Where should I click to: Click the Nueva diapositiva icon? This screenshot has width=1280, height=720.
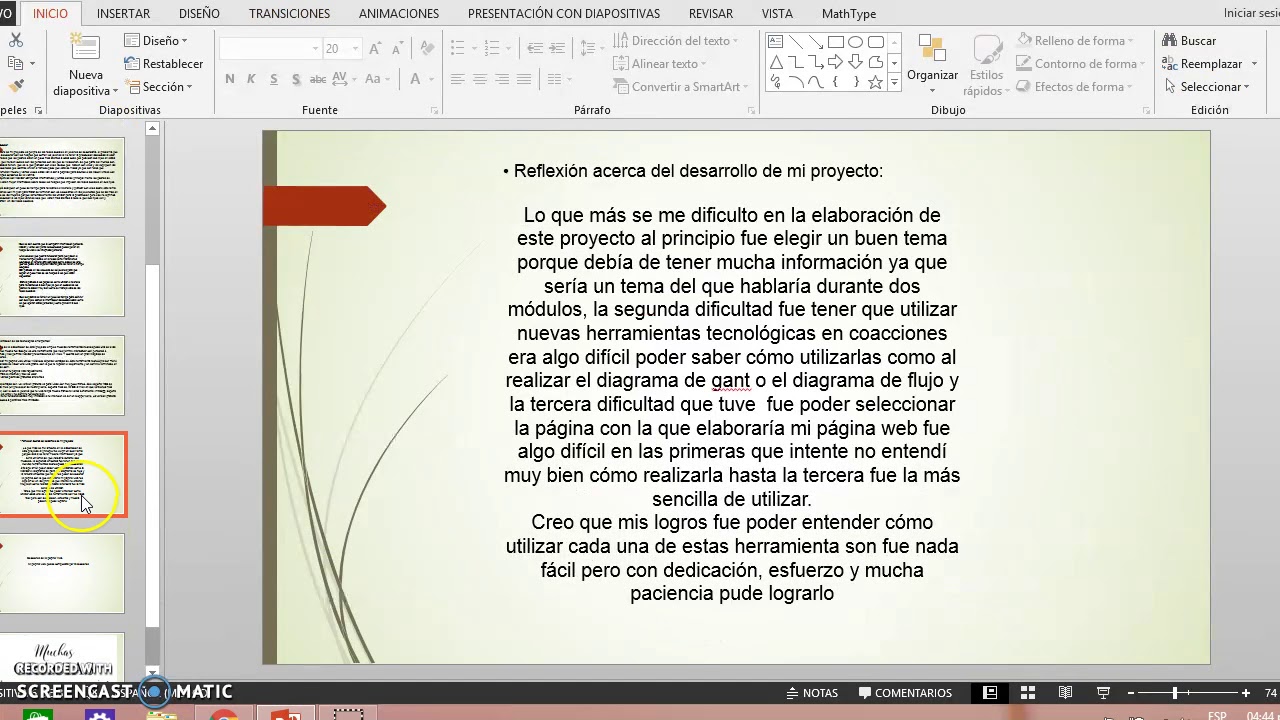(85, 49)
